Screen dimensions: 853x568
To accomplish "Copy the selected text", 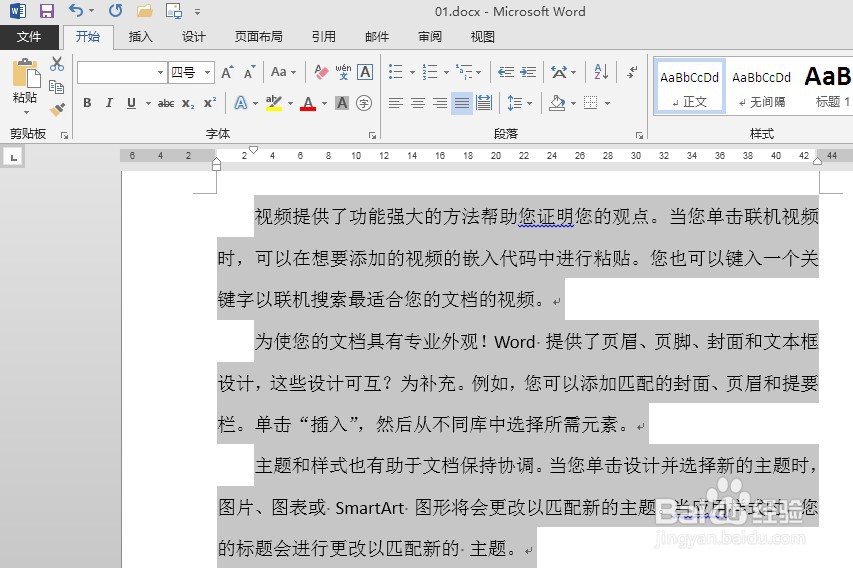I will [57, 87].
